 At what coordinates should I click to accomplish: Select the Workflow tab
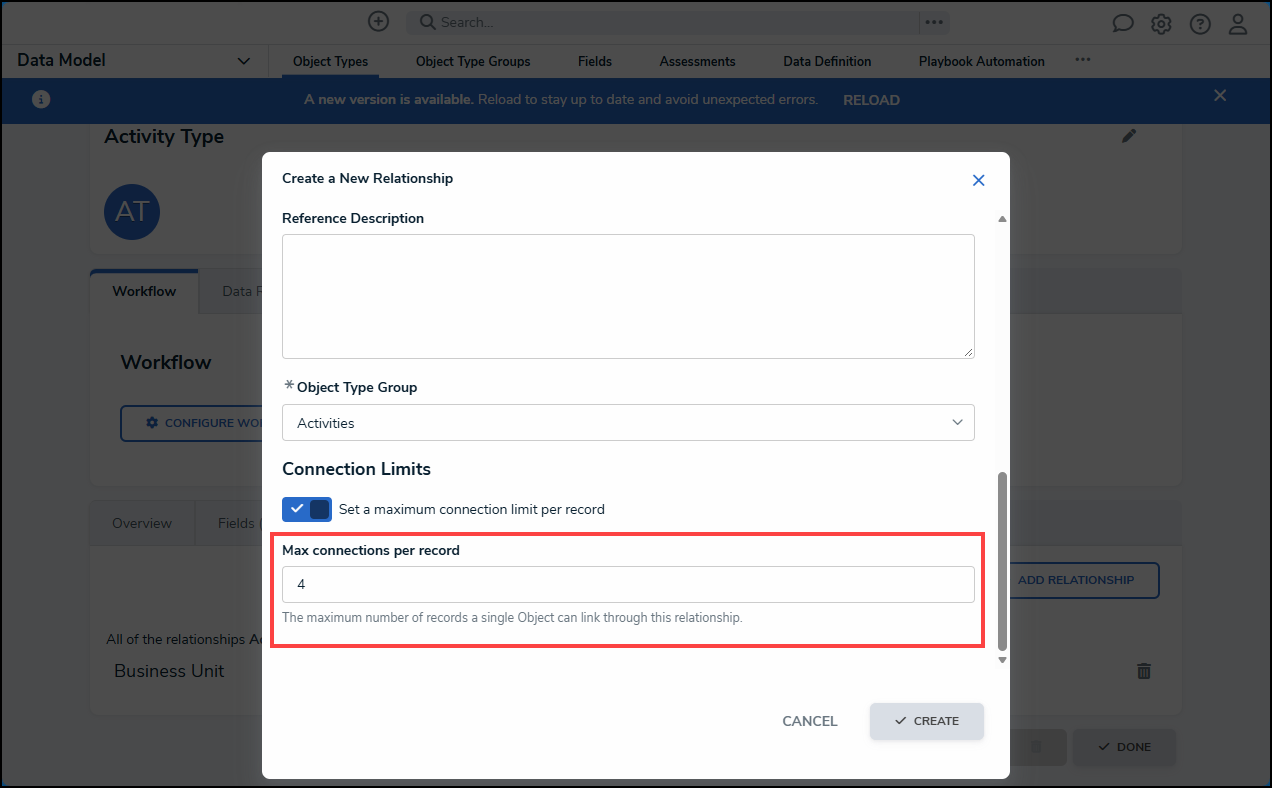pyautogui.click(x=144, y=291)
